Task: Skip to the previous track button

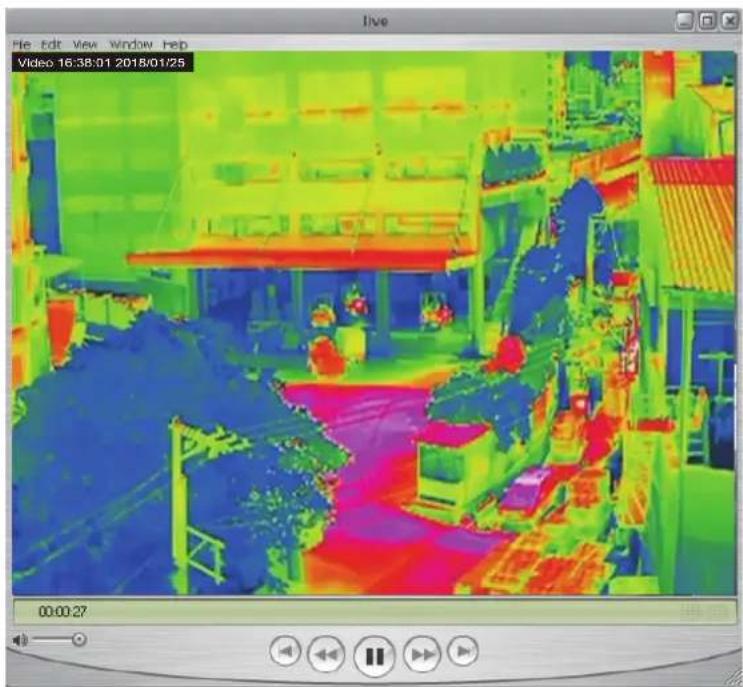Action: pos(285,651)
